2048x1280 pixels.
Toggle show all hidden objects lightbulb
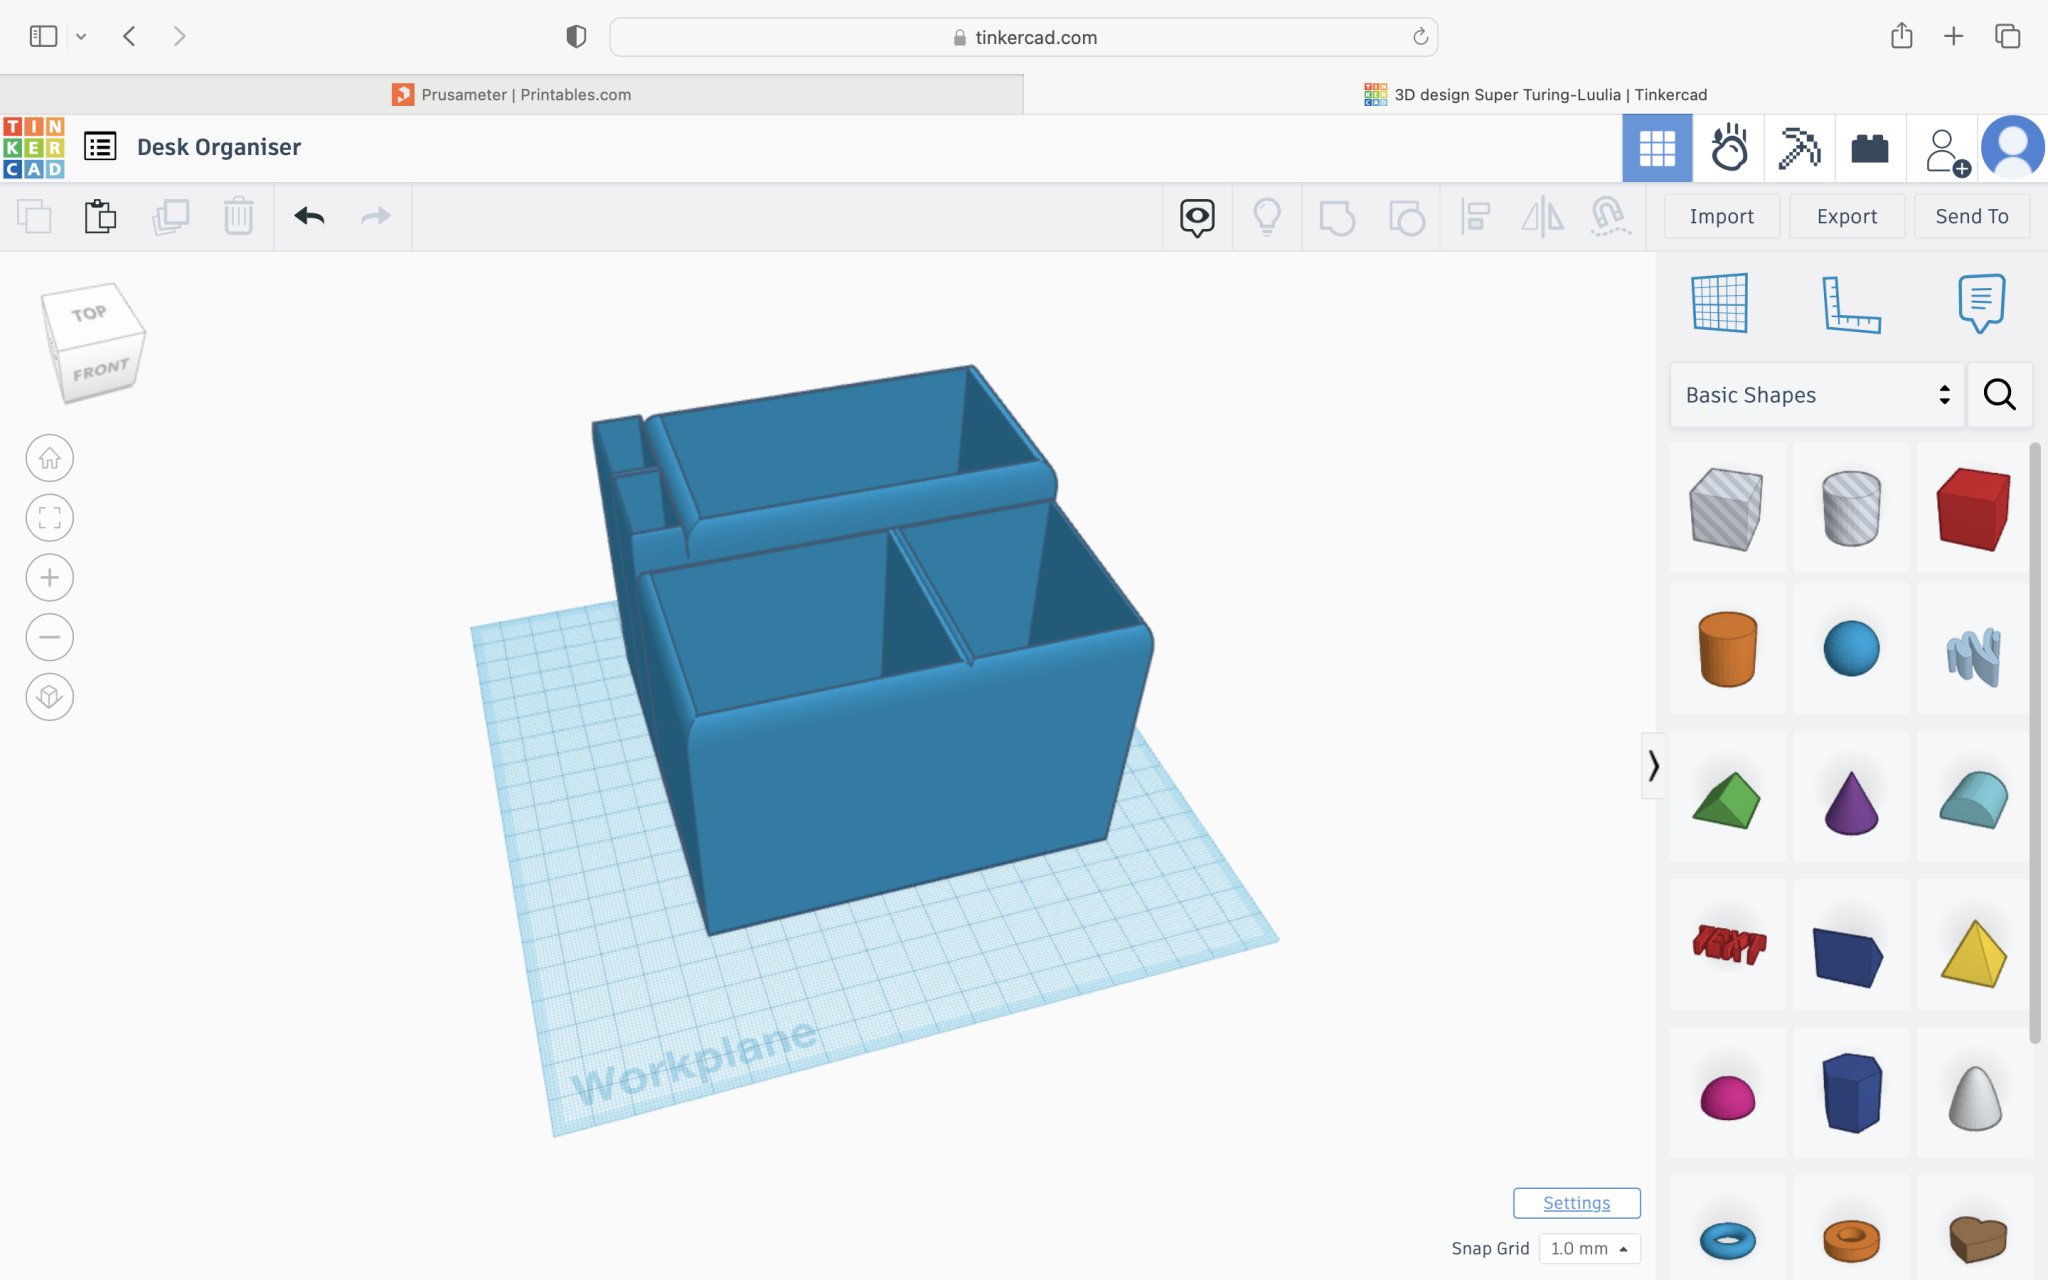point(1266,216)
